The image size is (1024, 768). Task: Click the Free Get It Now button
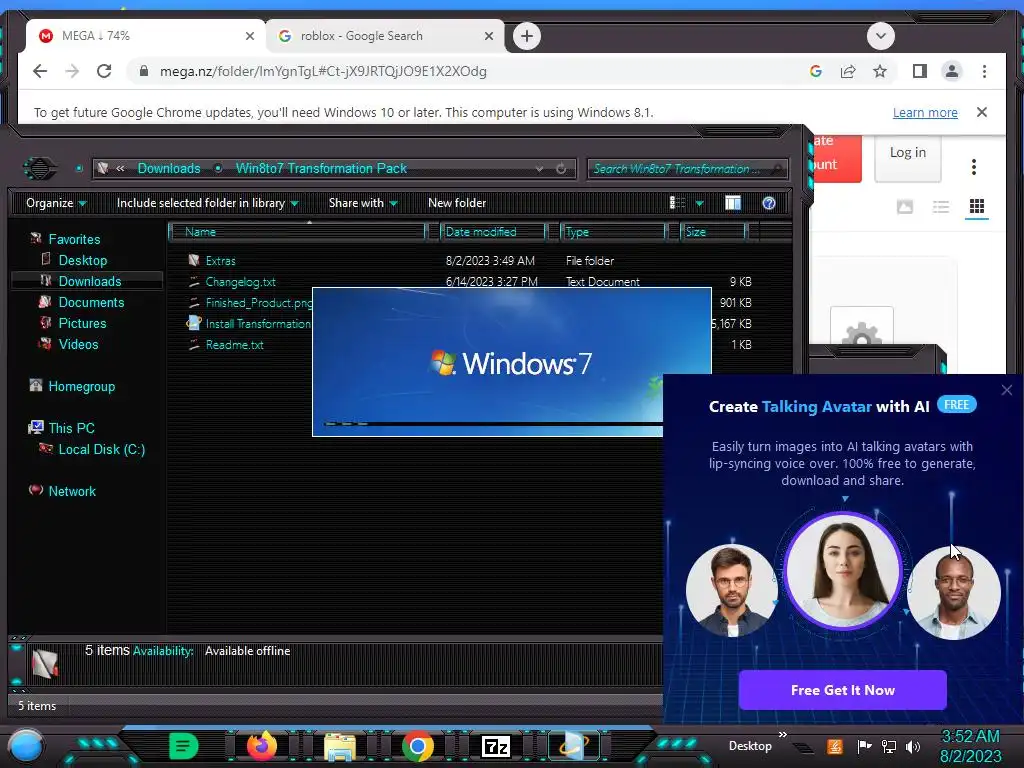click(842, 690)
